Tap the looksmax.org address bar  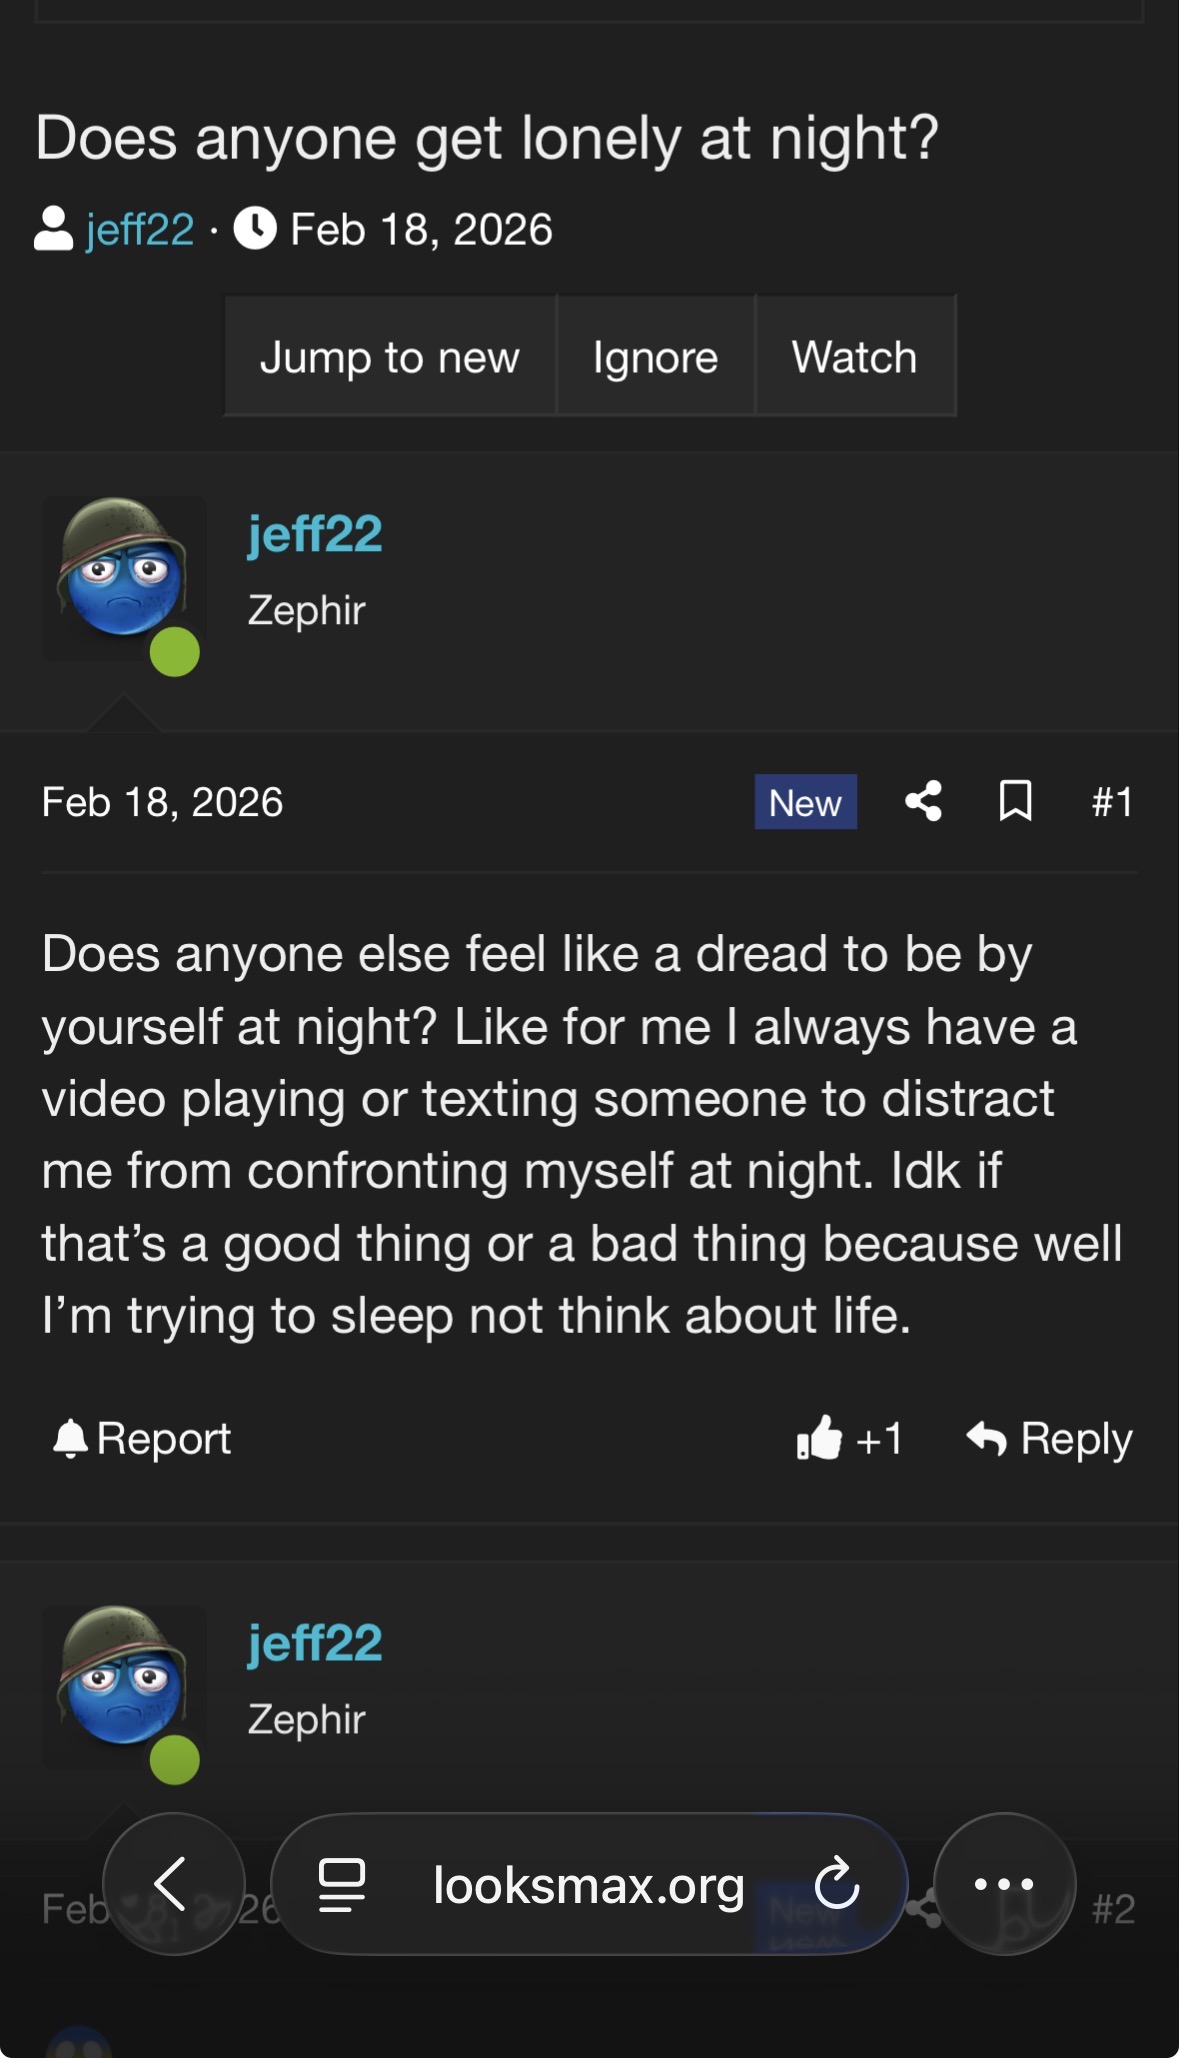point(588,1885)
